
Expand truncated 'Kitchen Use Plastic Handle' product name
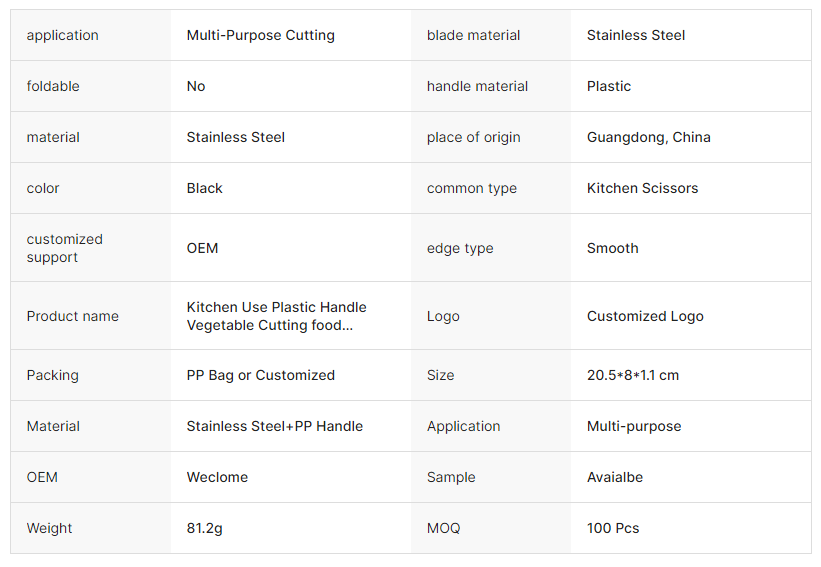(276, 316)
